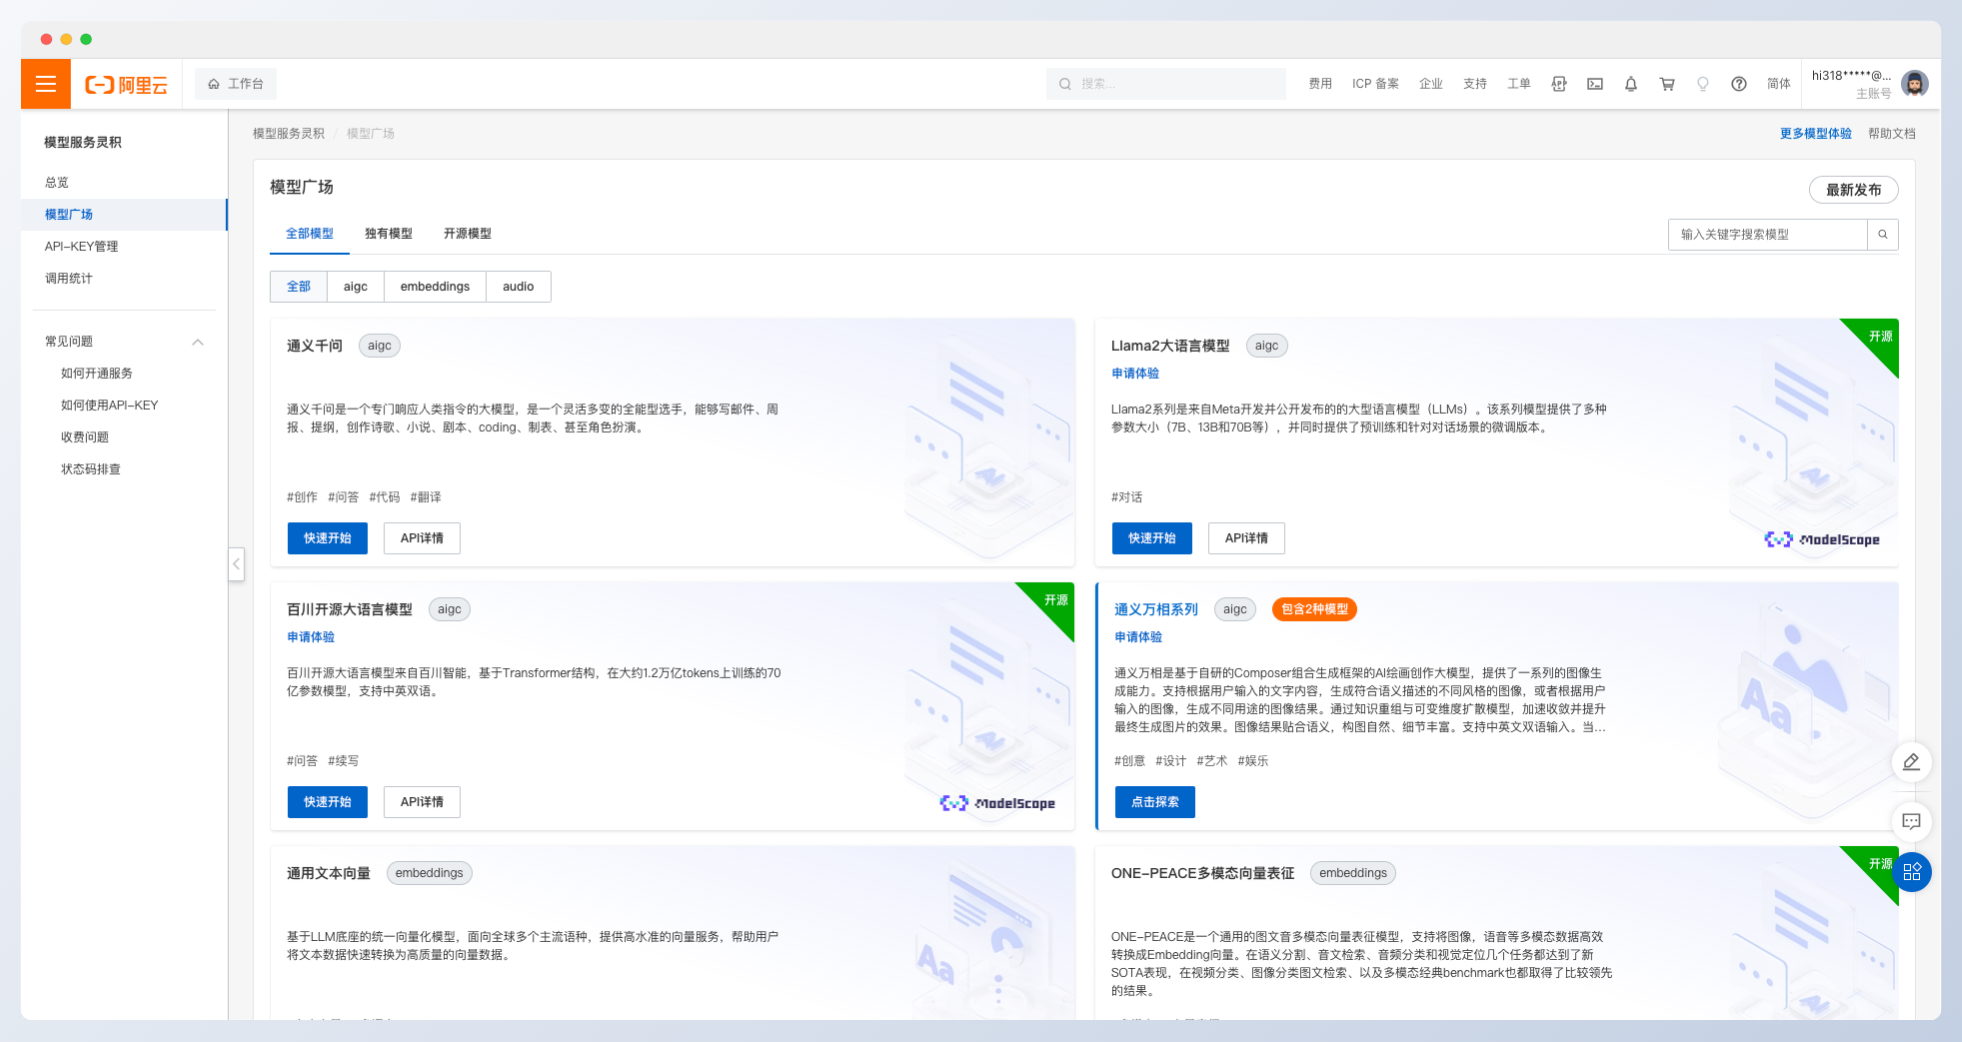The width and height of the screenshot is (1962, 1042).
Task: Click 快速开始 on 通义千问 card
Action: [x=328, y=538]
